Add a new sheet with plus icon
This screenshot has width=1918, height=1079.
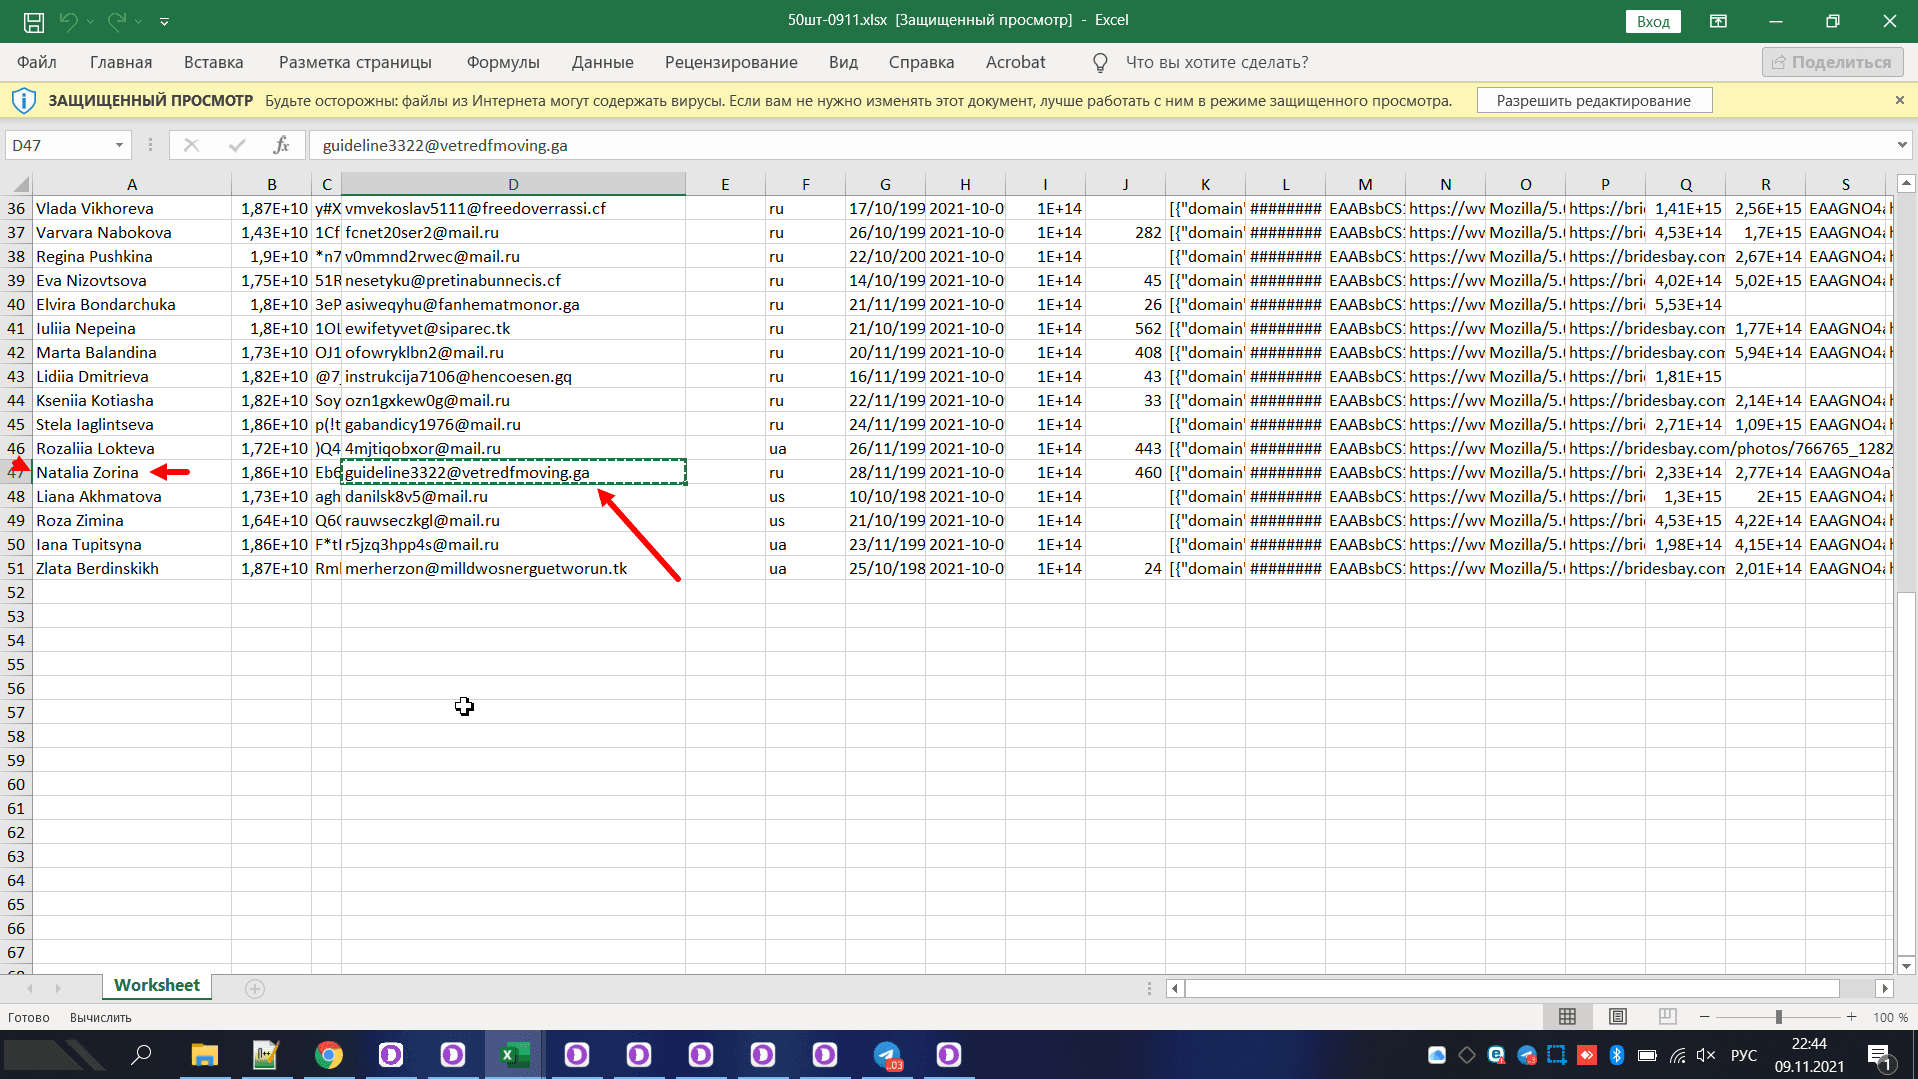pyautogui.click(x=255, y=988)
